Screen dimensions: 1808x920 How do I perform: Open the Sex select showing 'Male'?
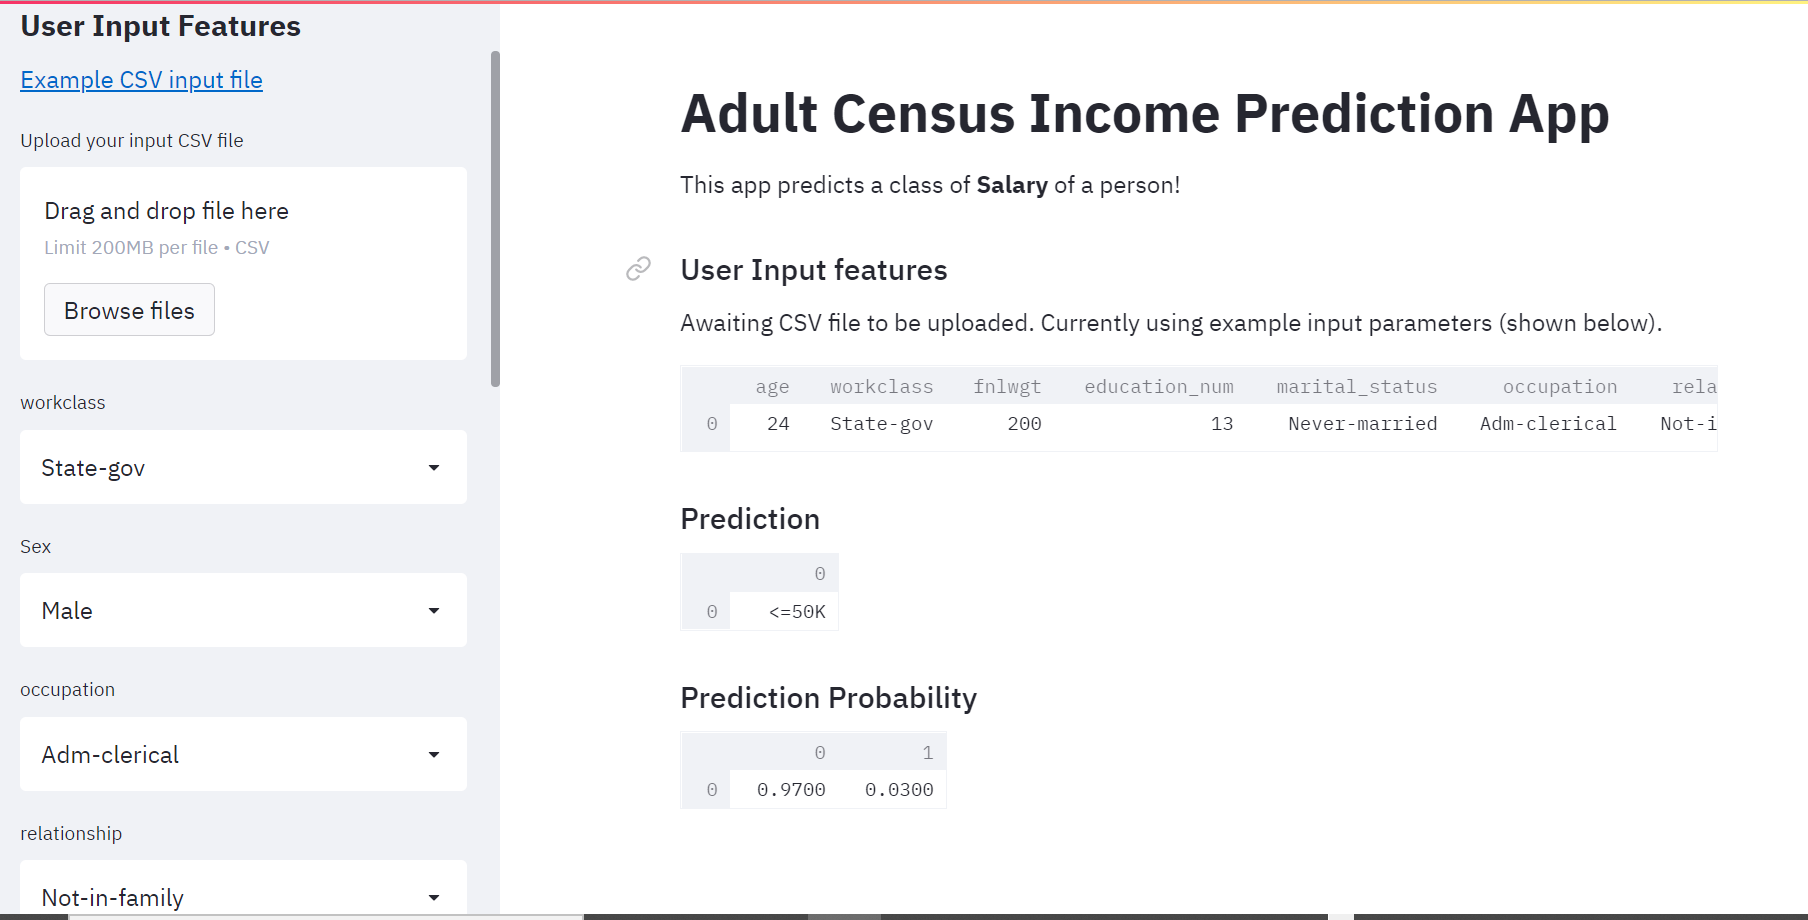coord(242,610)
